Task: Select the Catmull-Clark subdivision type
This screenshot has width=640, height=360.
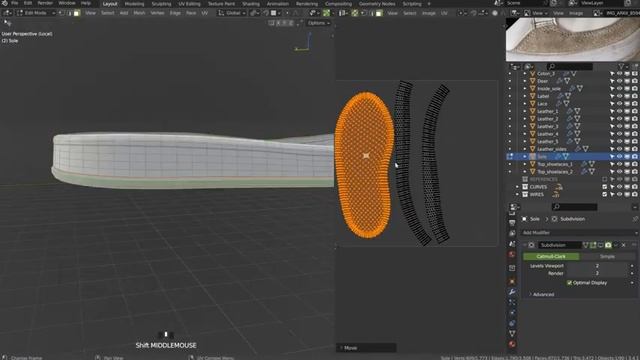Action: [551, 256]
